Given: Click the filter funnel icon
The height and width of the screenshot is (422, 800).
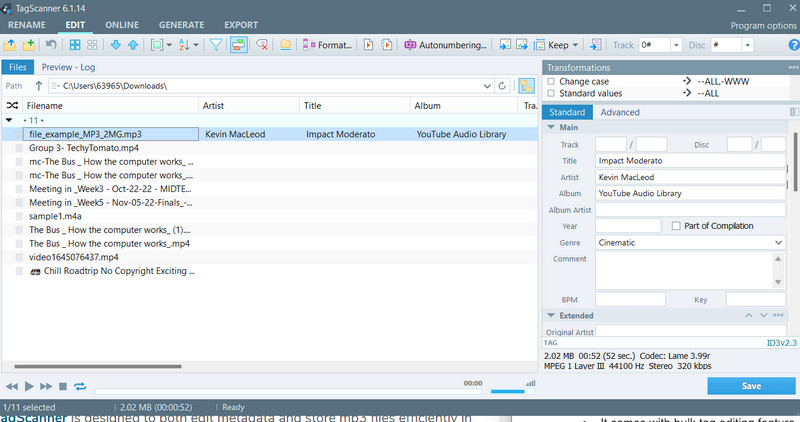Looking at the screenshot, I should [x=215, y=45].
